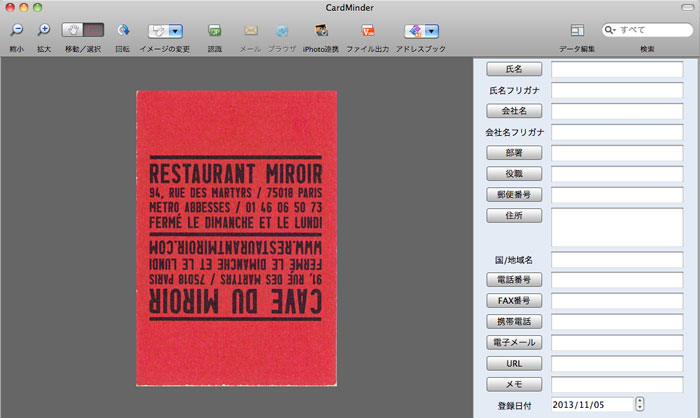Open the image change dropdown arrow
The image size is (700, 418).
(176, 31)
